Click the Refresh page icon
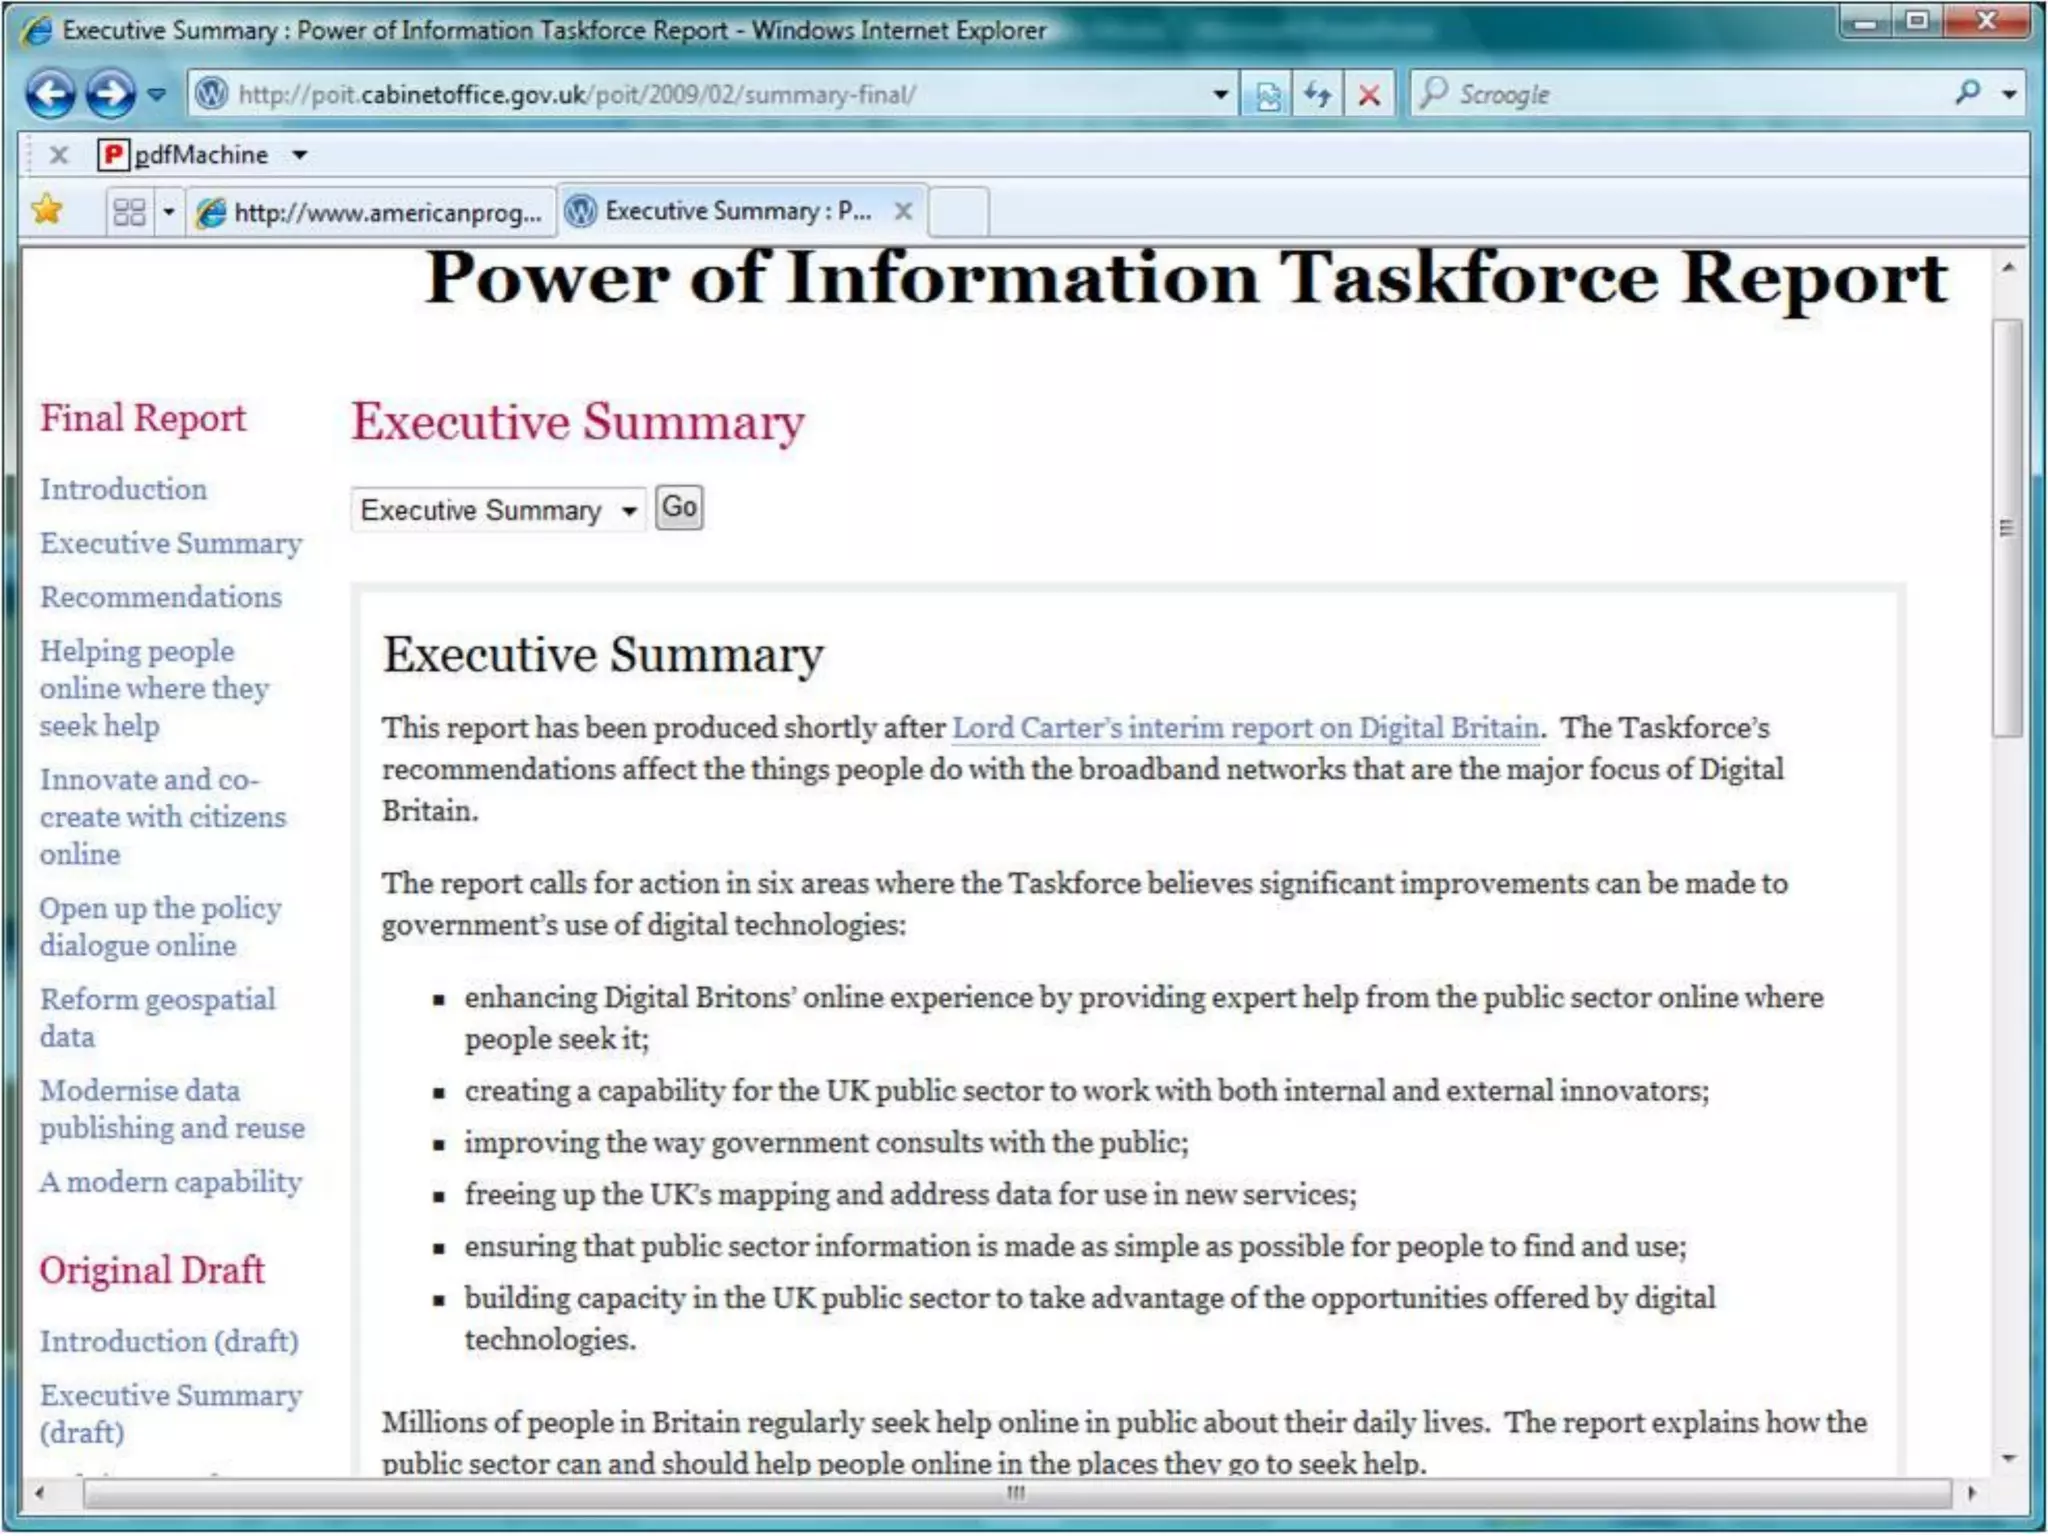This screenshot has height=1536, width=2048. 1318,95
